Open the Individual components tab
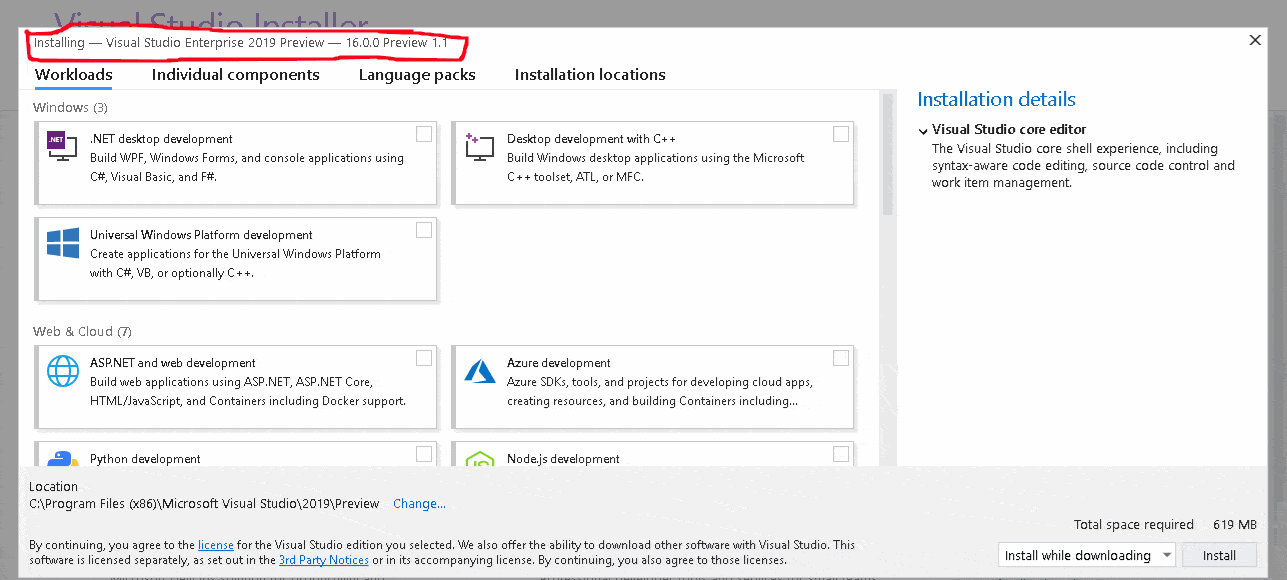This screenshot has width=1287, height=580. (x=236, y=75)
